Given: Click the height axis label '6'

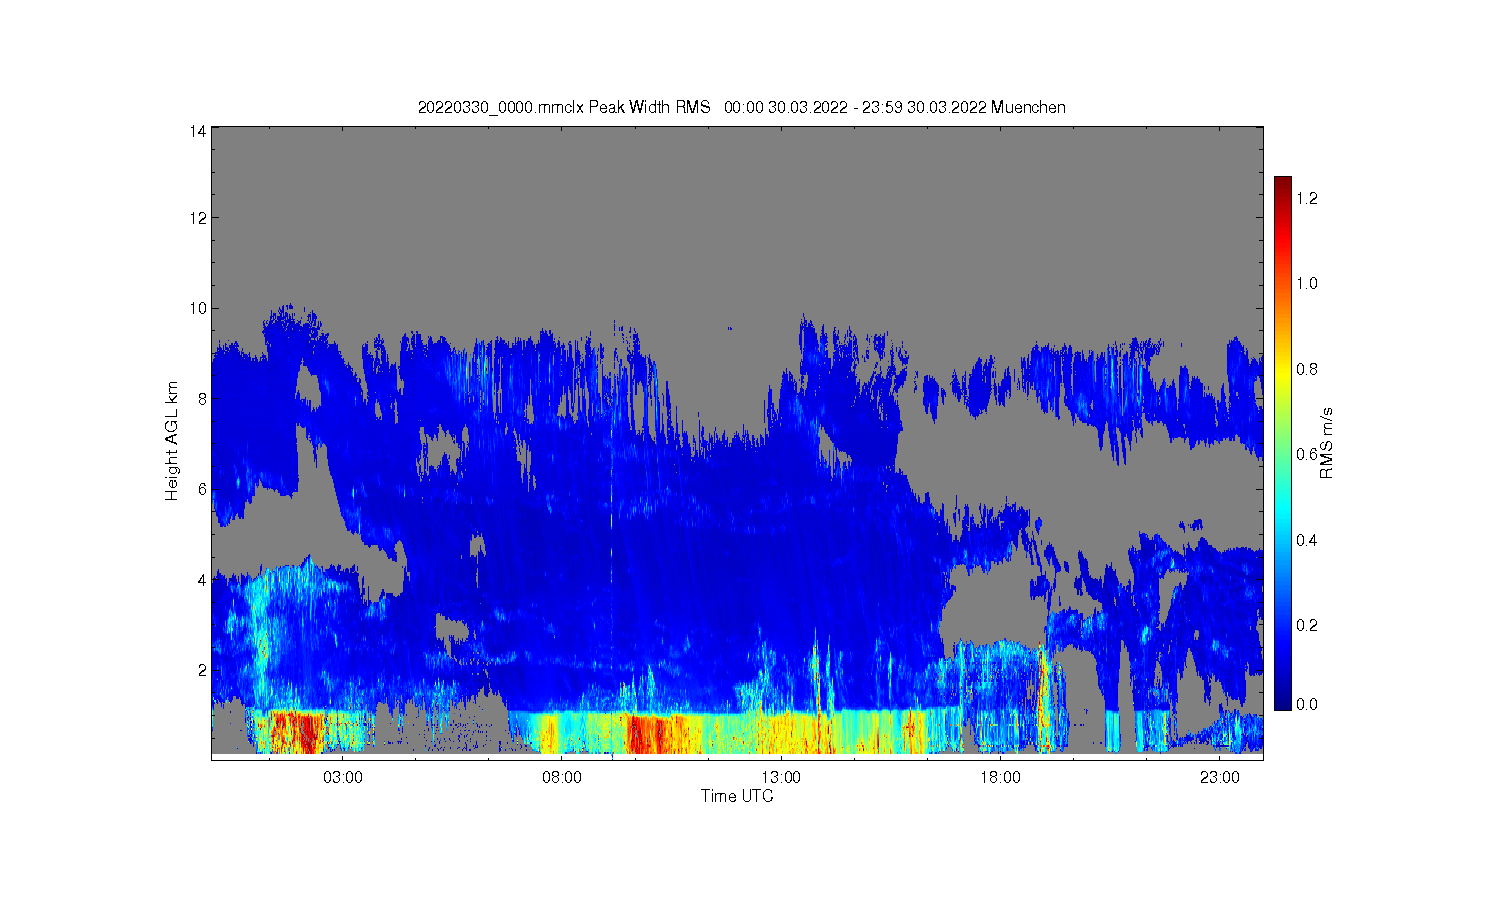Looking at the screenshot, I should point(203,489).
